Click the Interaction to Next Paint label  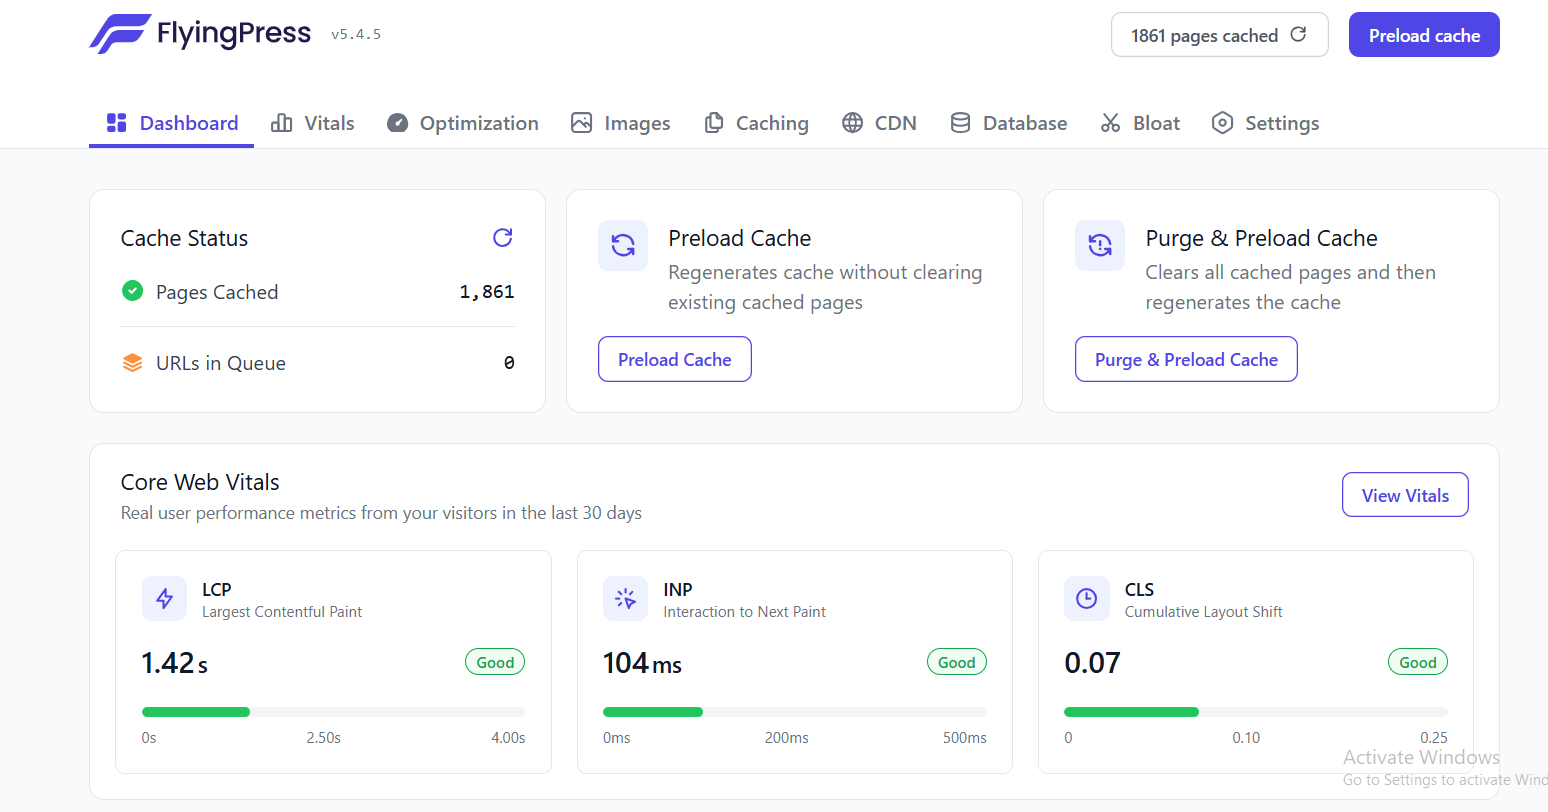tap(745, 612)
